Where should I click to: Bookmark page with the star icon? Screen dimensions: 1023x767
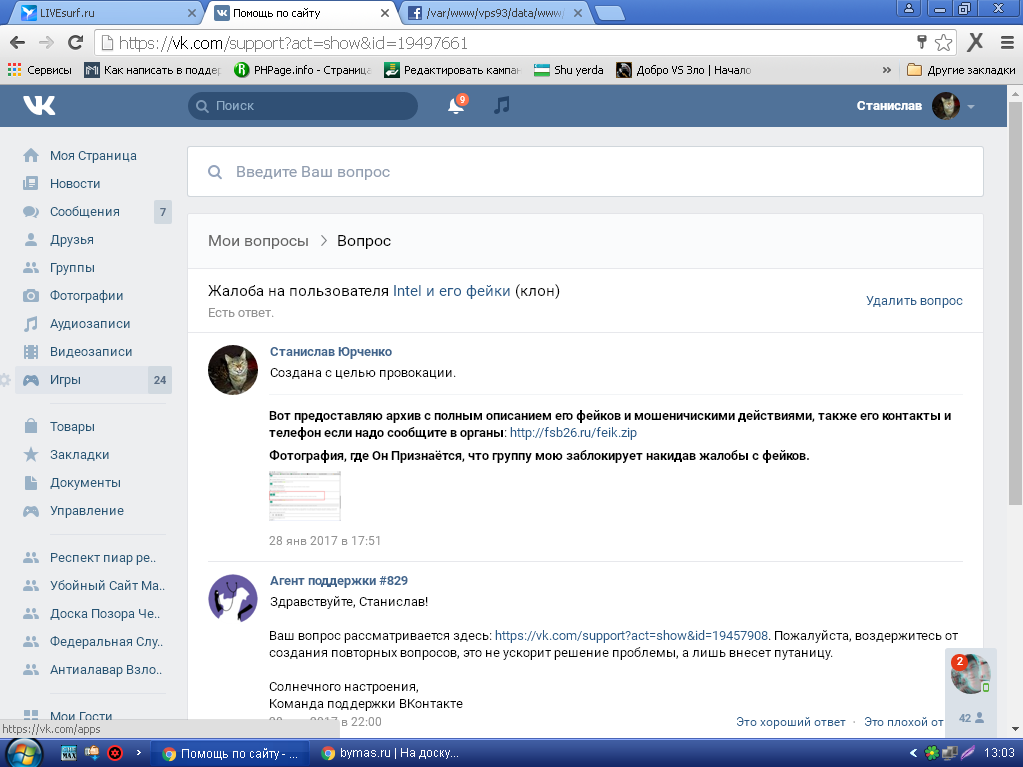point(943,43)
